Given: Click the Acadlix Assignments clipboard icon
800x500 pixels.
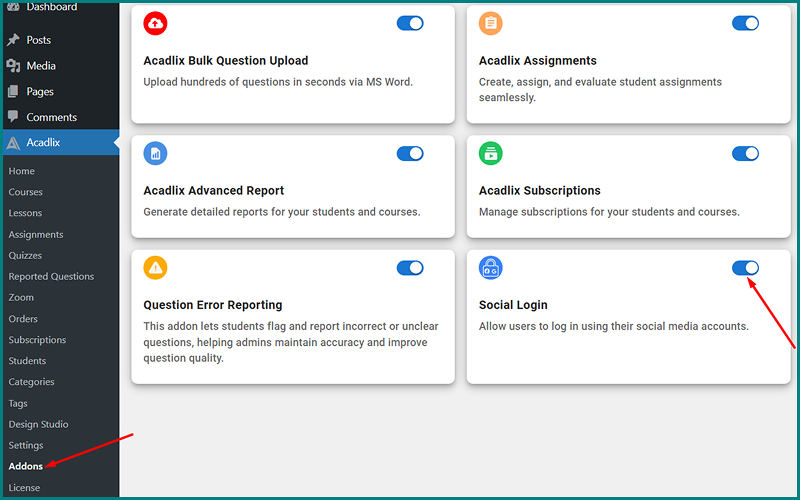Looking at the screenshot, I should tap(491, 23).
